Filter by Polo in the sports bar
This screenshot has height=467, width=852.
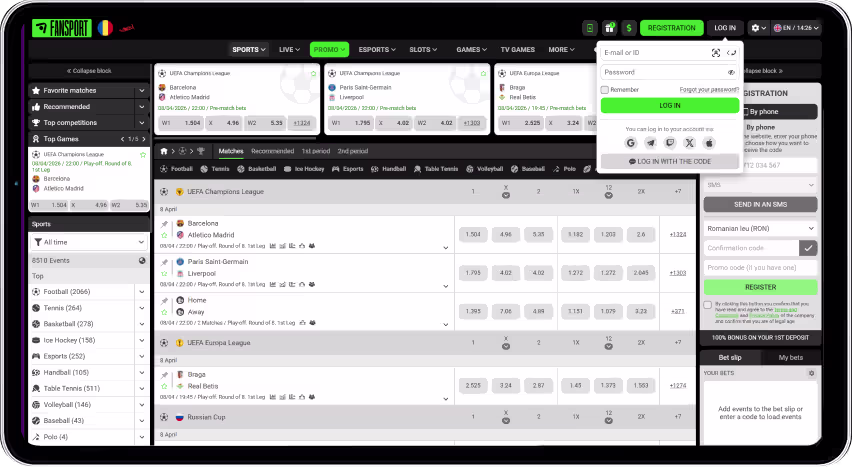point(564,169)
